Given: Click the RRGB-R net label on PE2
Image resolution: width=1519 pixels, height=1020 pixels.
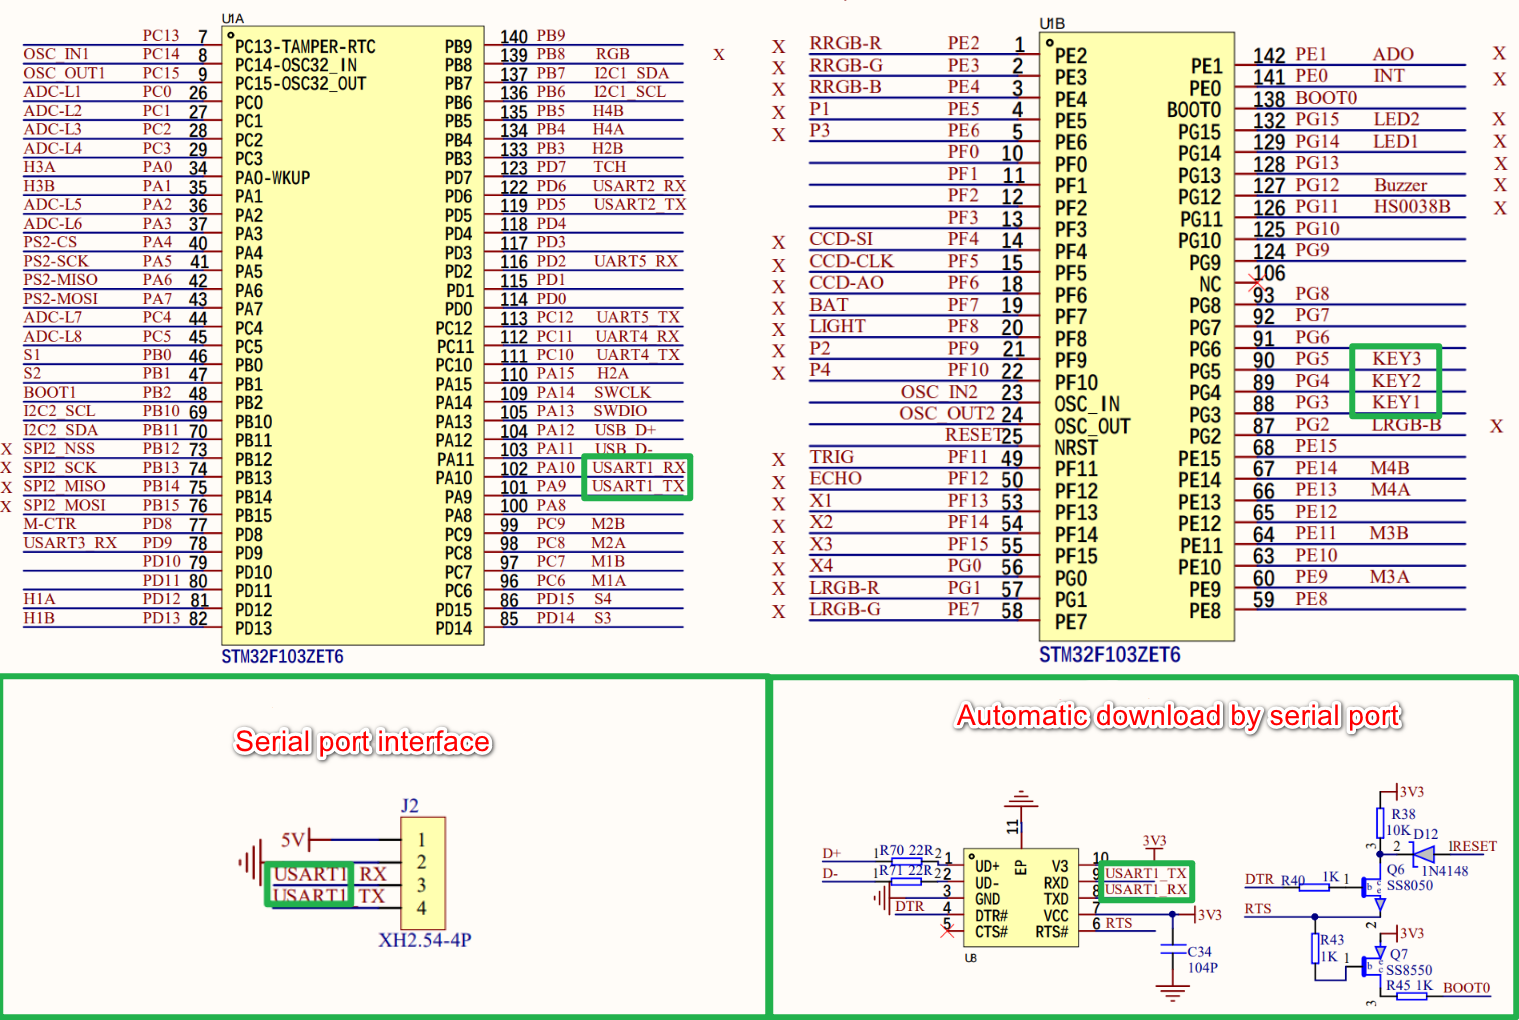Looking at the screenshot, I should [x=845, y=43].
